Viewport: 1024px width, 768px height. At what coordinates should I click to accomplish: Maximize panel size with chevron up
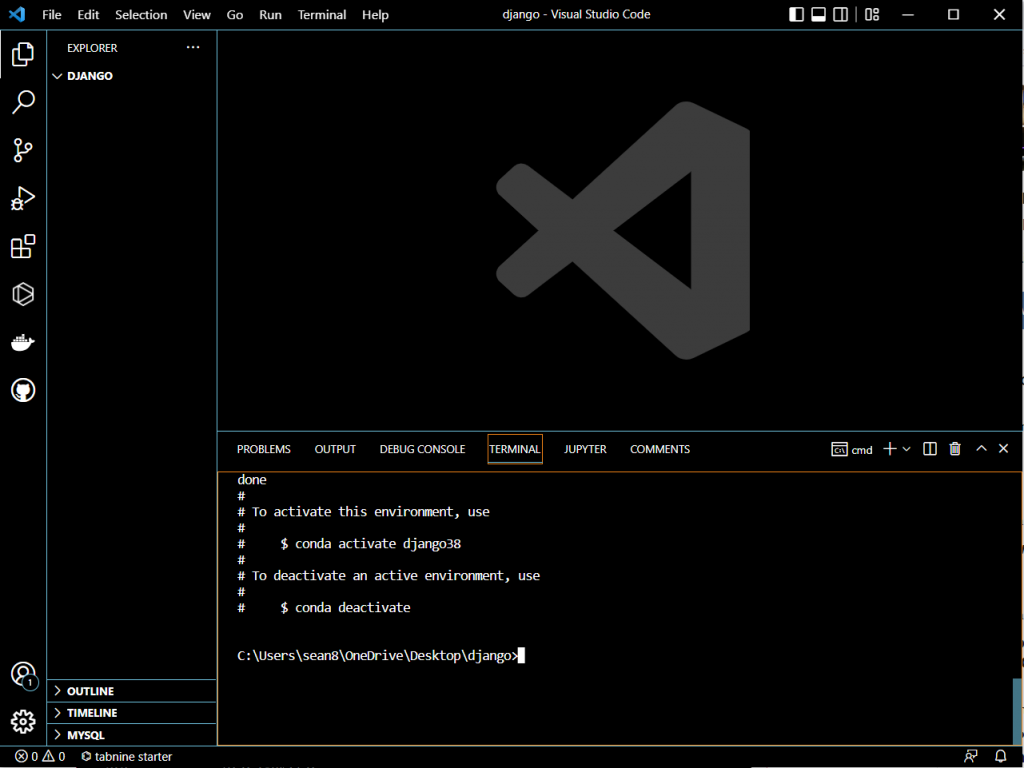tap(981, 448)
